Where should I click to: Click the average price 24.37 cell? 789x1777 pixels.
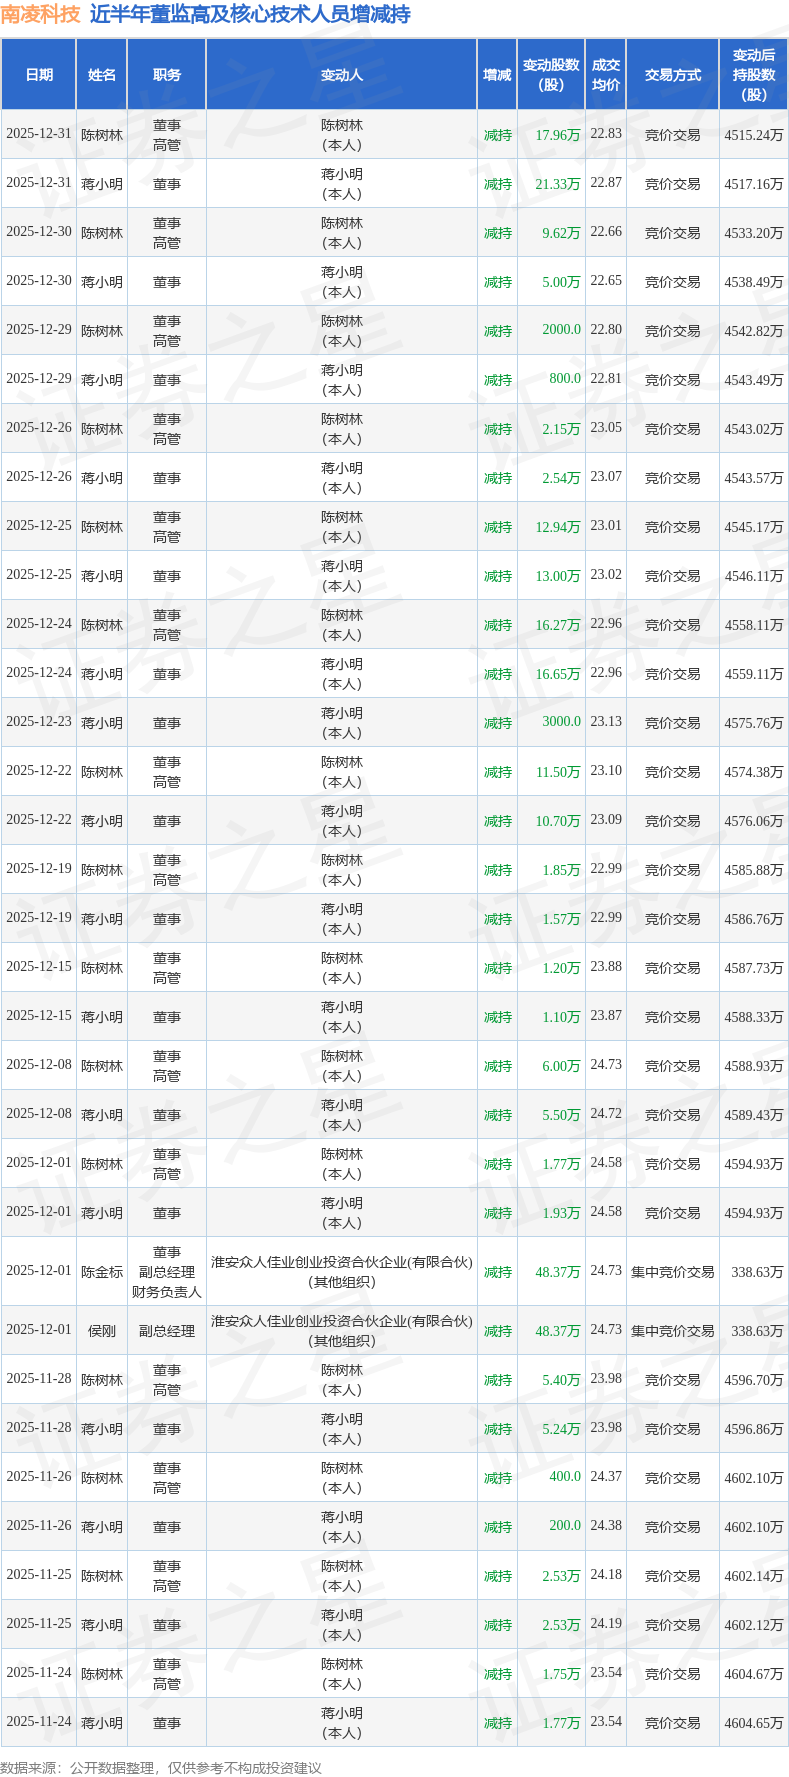[x=606, y=1477]
